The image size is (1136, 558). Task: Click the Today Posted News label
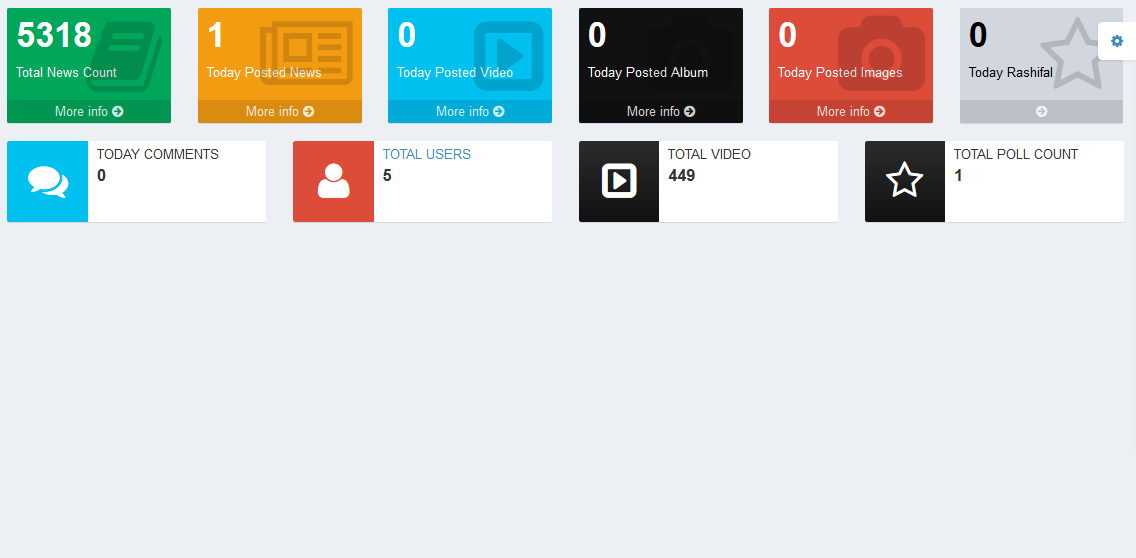coord(264,72)
